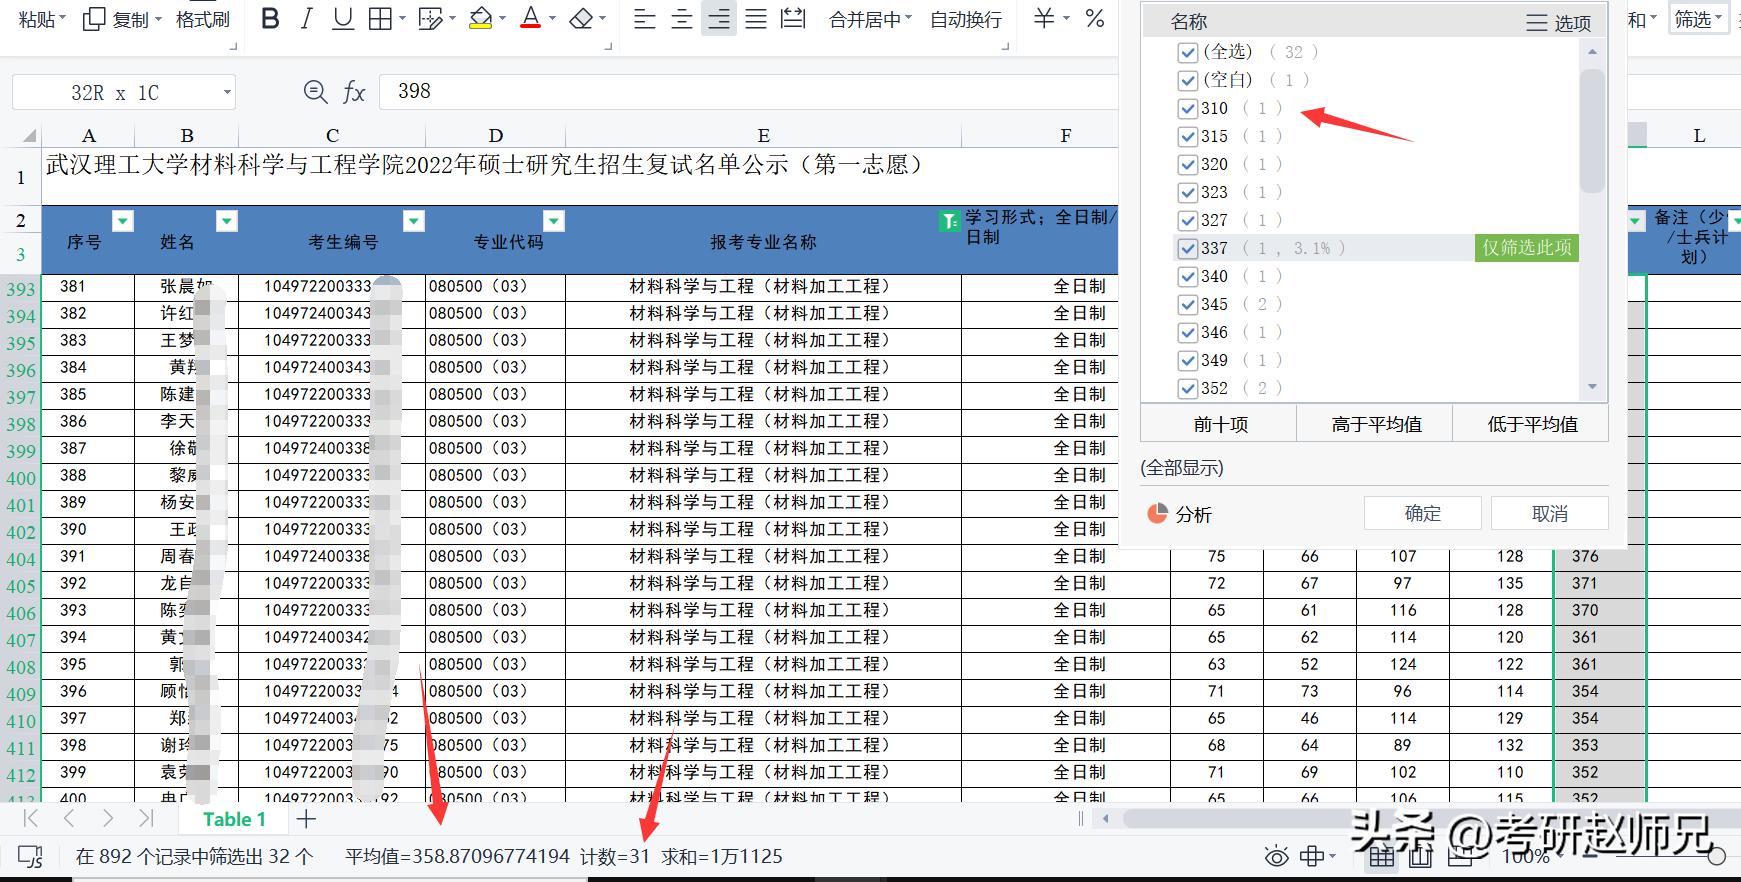Click (全部显示) show all link
This screenshot has height=882, width=1741.
(x=1182, y=468)
